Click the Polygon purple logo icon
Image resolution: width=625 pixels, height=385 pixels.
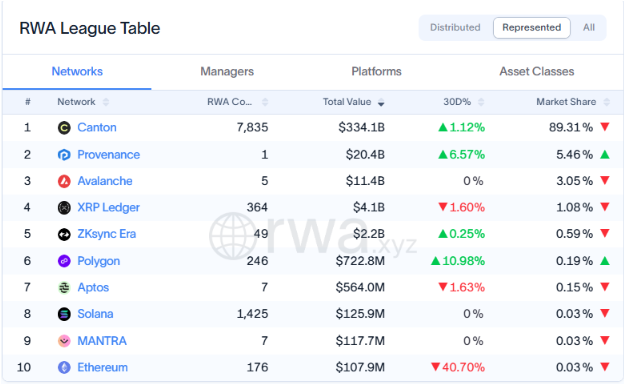(64, 261)
